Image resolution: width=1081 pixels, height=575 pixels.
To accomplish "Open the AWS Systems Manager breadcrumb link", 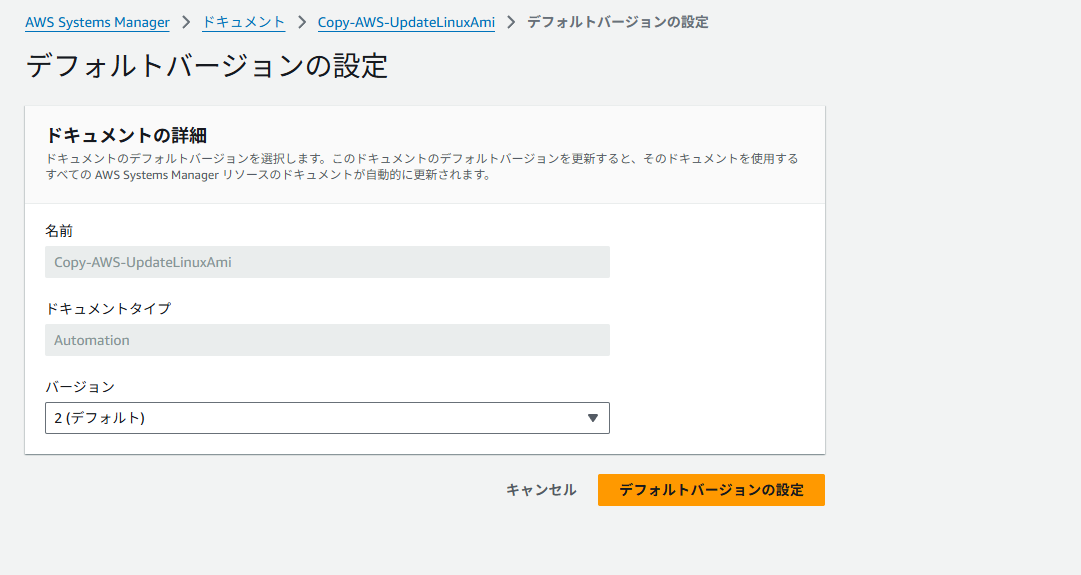I will [97, 22].
